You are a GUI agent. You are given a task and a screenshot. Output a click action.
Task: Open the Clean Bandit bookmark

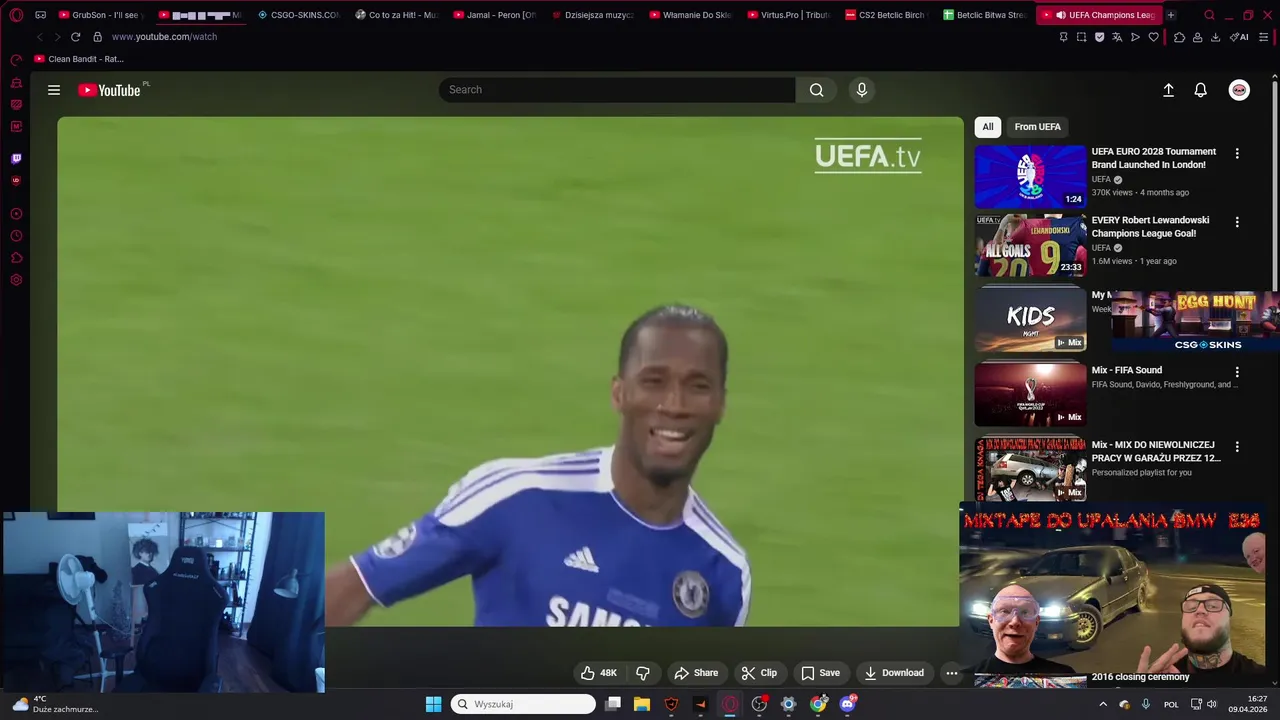(x=79, y=59)
